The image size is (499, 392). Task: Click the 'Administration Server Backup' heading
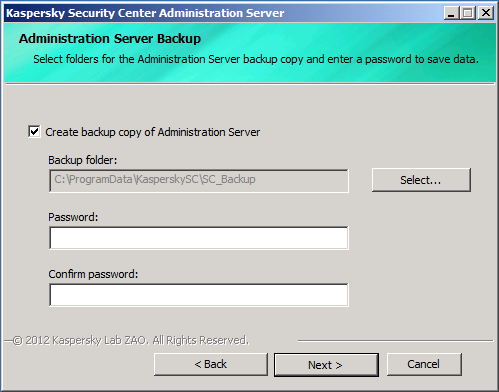pos(110,39)
